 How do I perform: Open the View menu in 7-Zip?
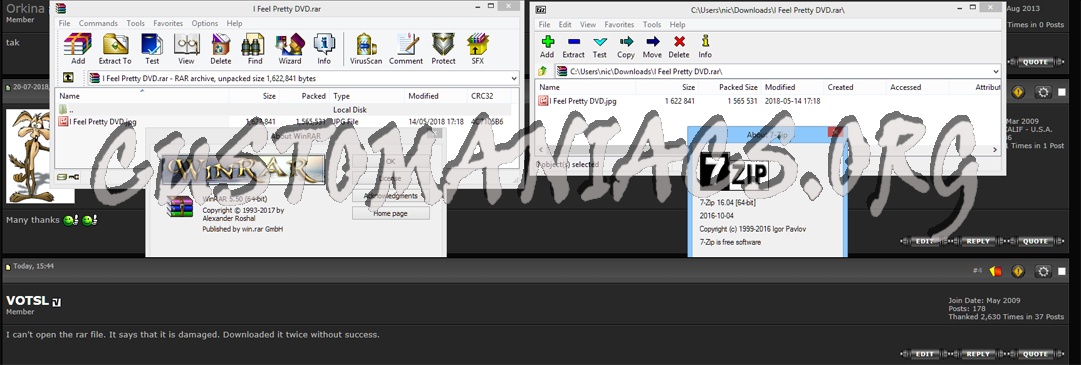click(587, 25)
